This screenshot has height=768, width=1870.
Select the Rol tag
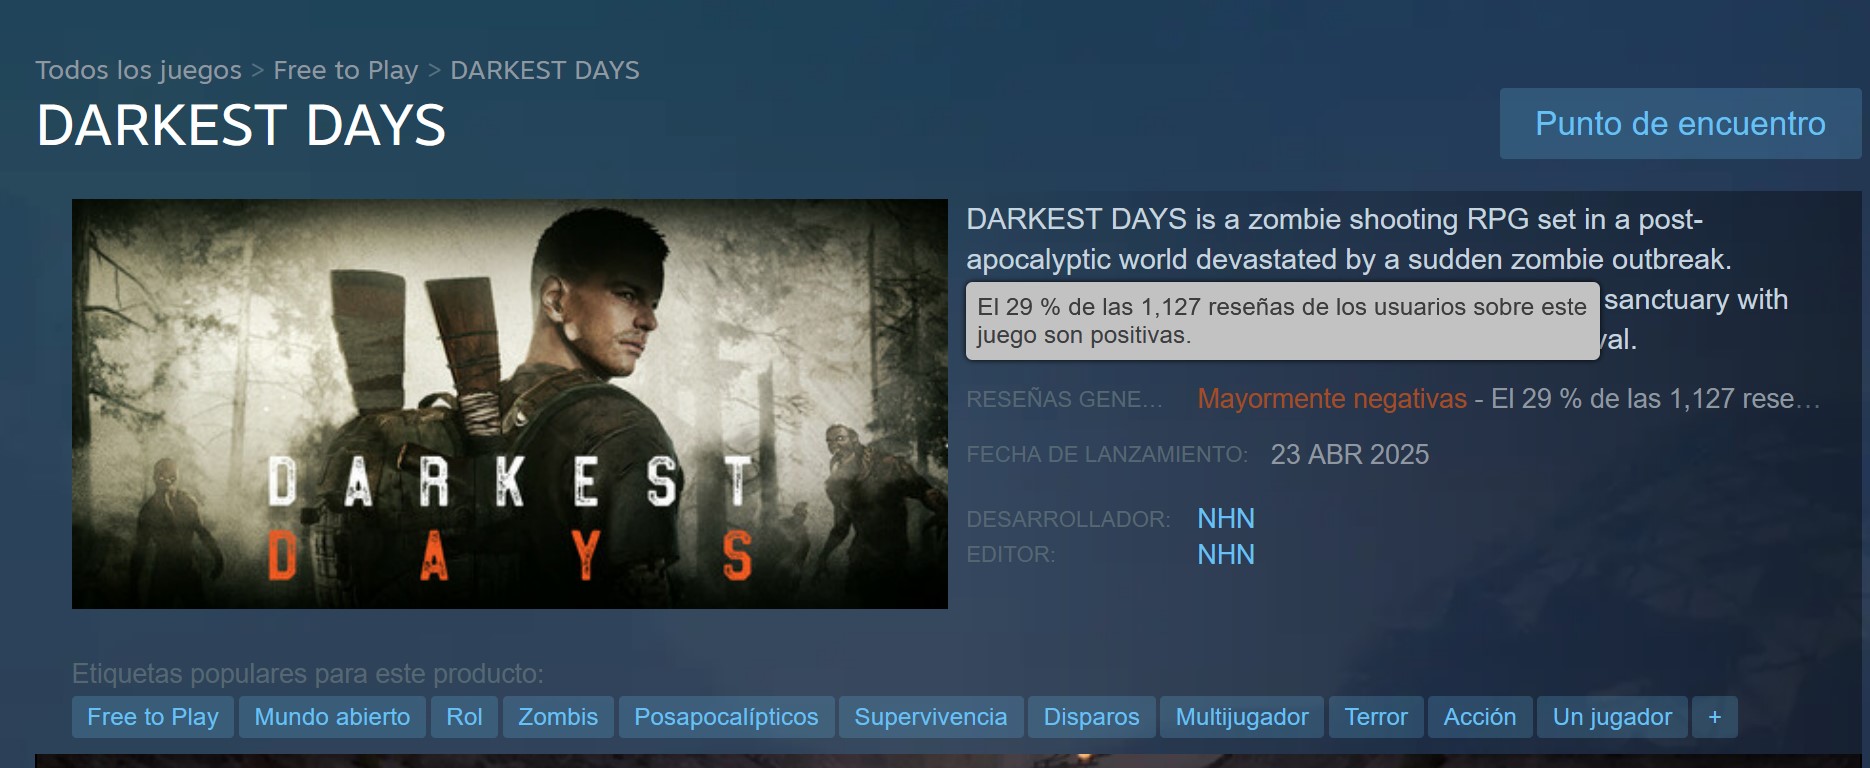pos(464,717)
